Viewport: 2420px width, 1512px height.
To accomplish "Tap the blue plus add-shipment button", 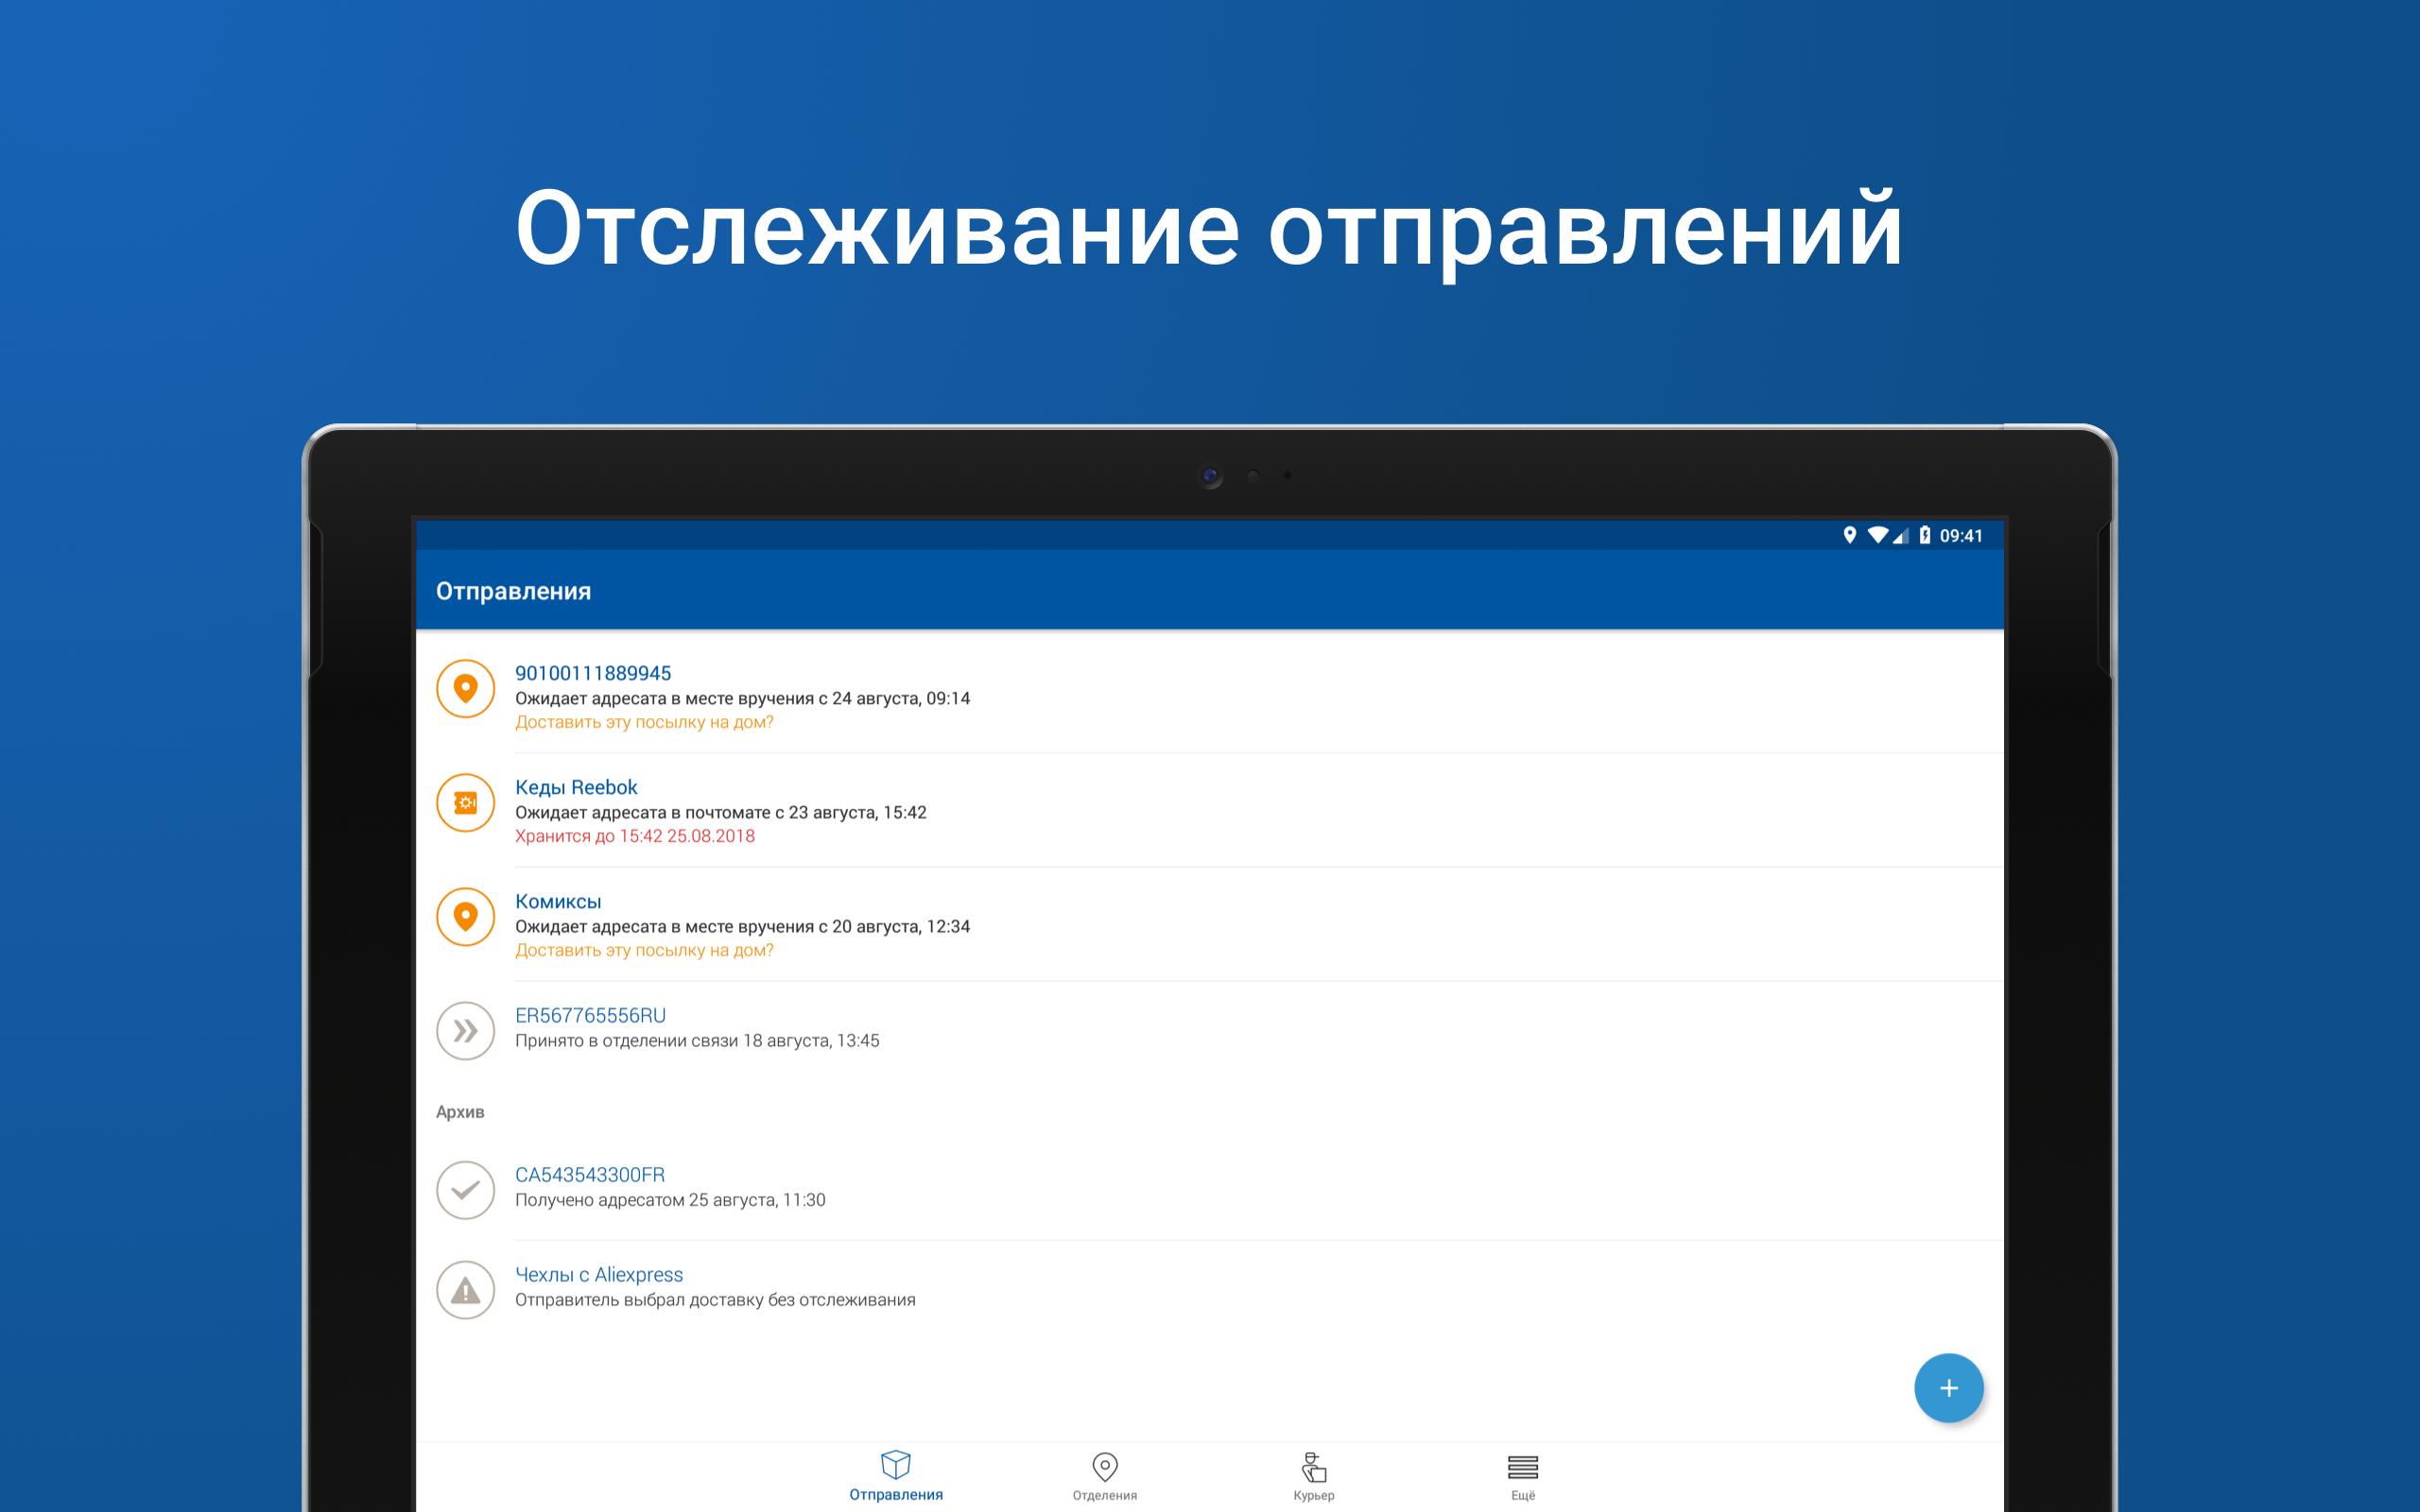I will [x=1948, y=1388].
